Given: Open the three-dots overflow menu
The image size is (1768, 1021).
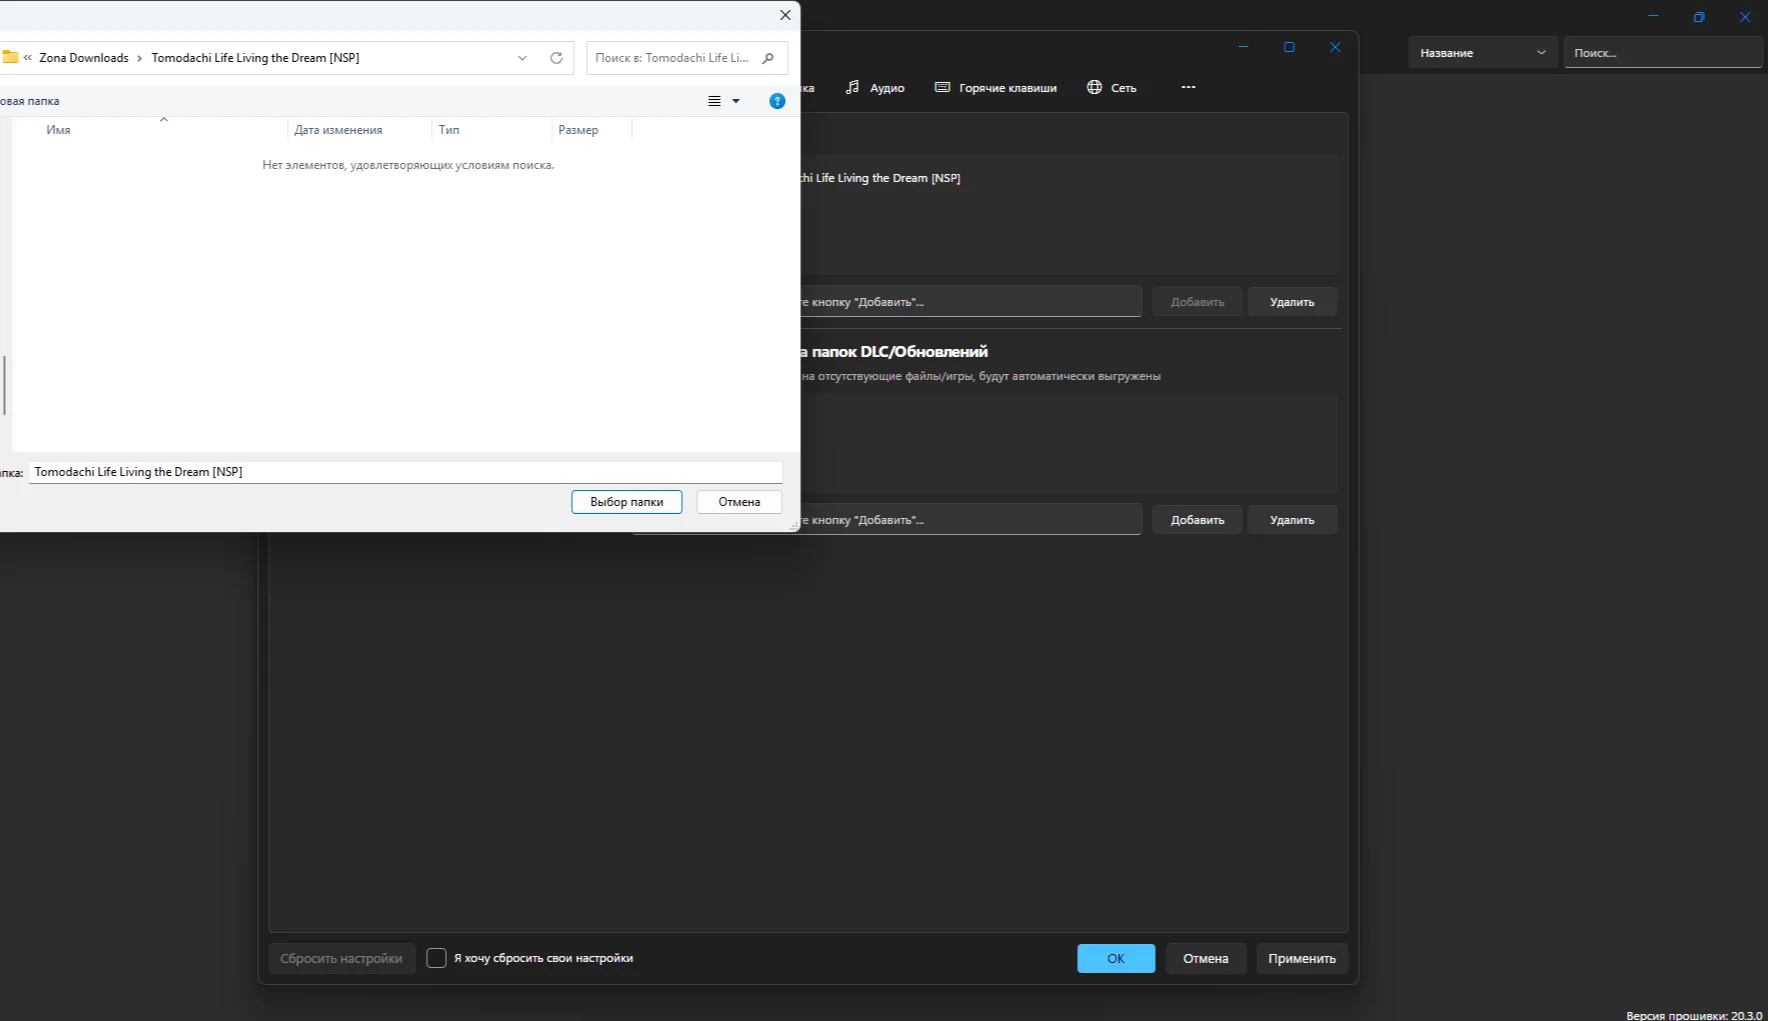Looking at the screenshot, I should [x=1188, y=87].
